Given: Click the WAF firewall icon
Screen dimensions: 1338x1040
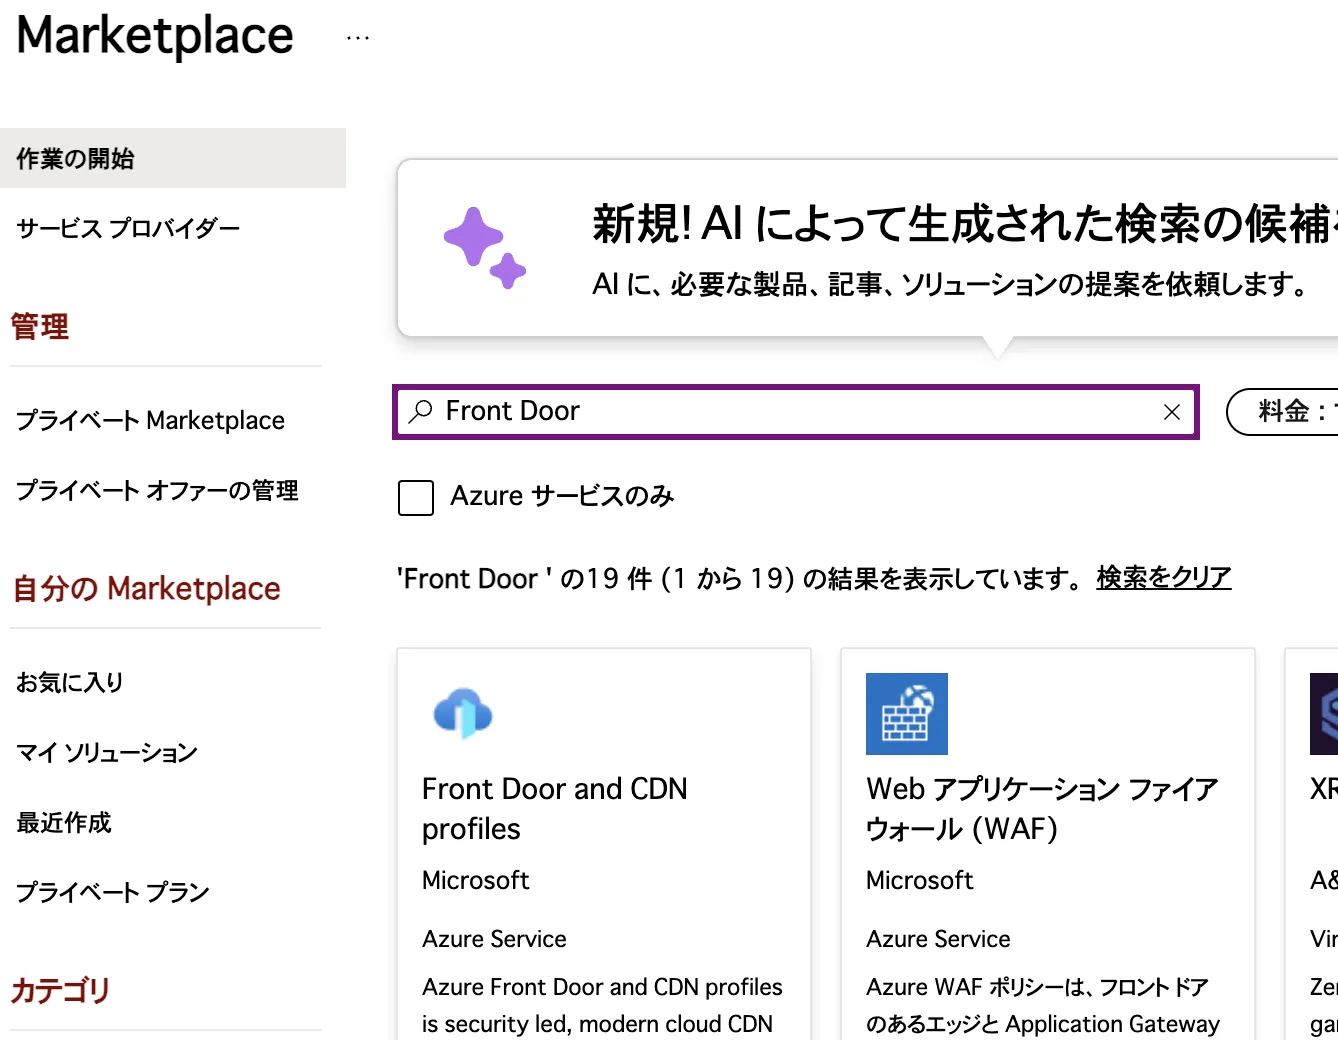Looking at the screenshot, I should pos(907,714).
